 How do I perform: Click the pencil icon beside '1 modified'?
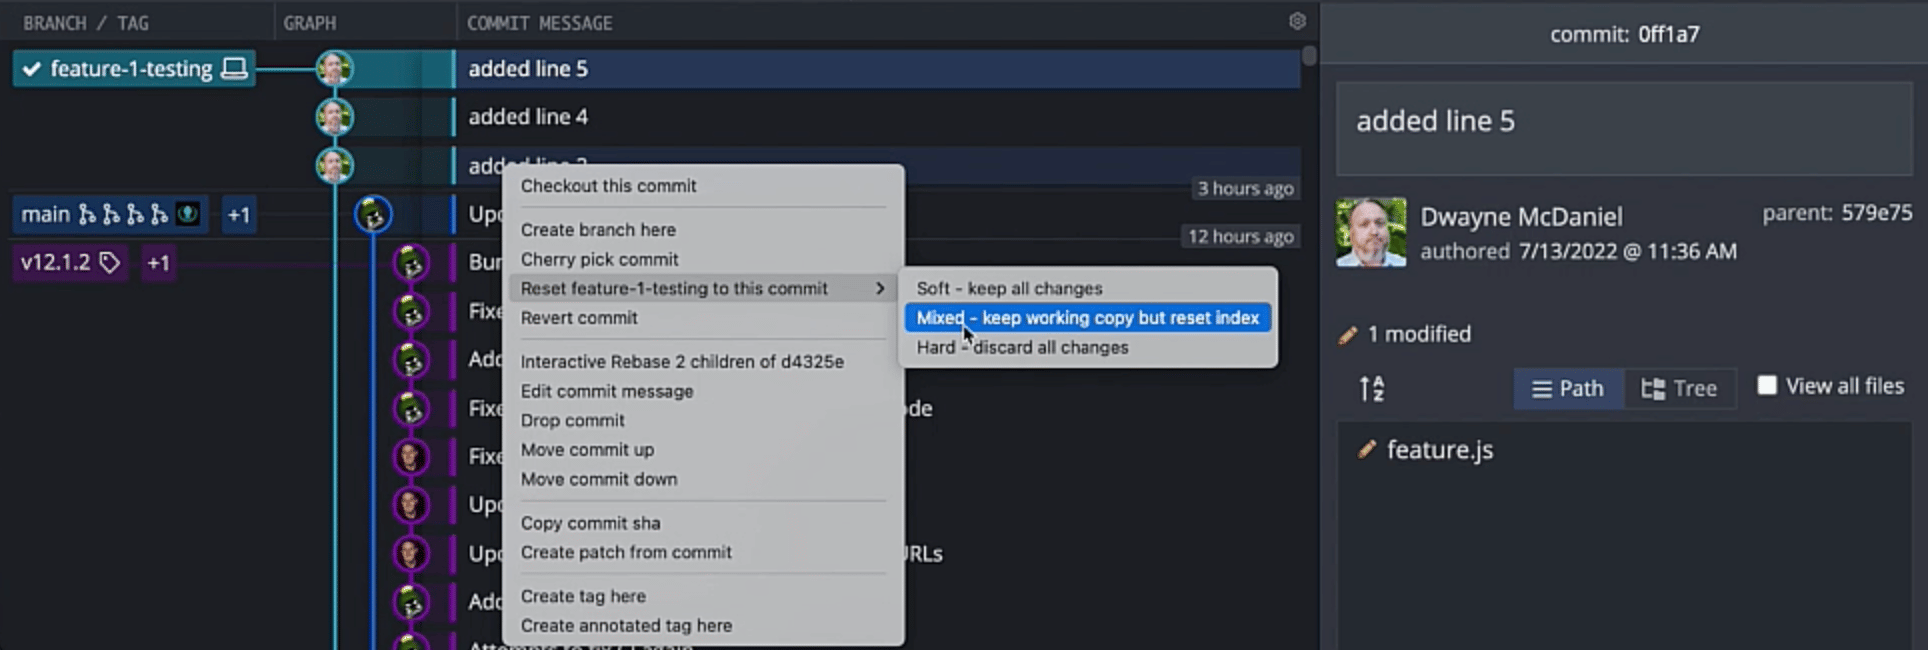(1345, 334)
